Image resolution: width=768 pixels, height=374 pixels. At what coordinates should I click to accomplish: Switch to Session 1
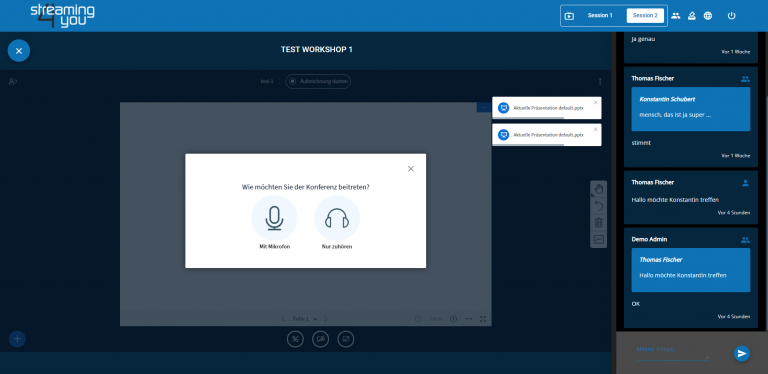coord(600,16)
